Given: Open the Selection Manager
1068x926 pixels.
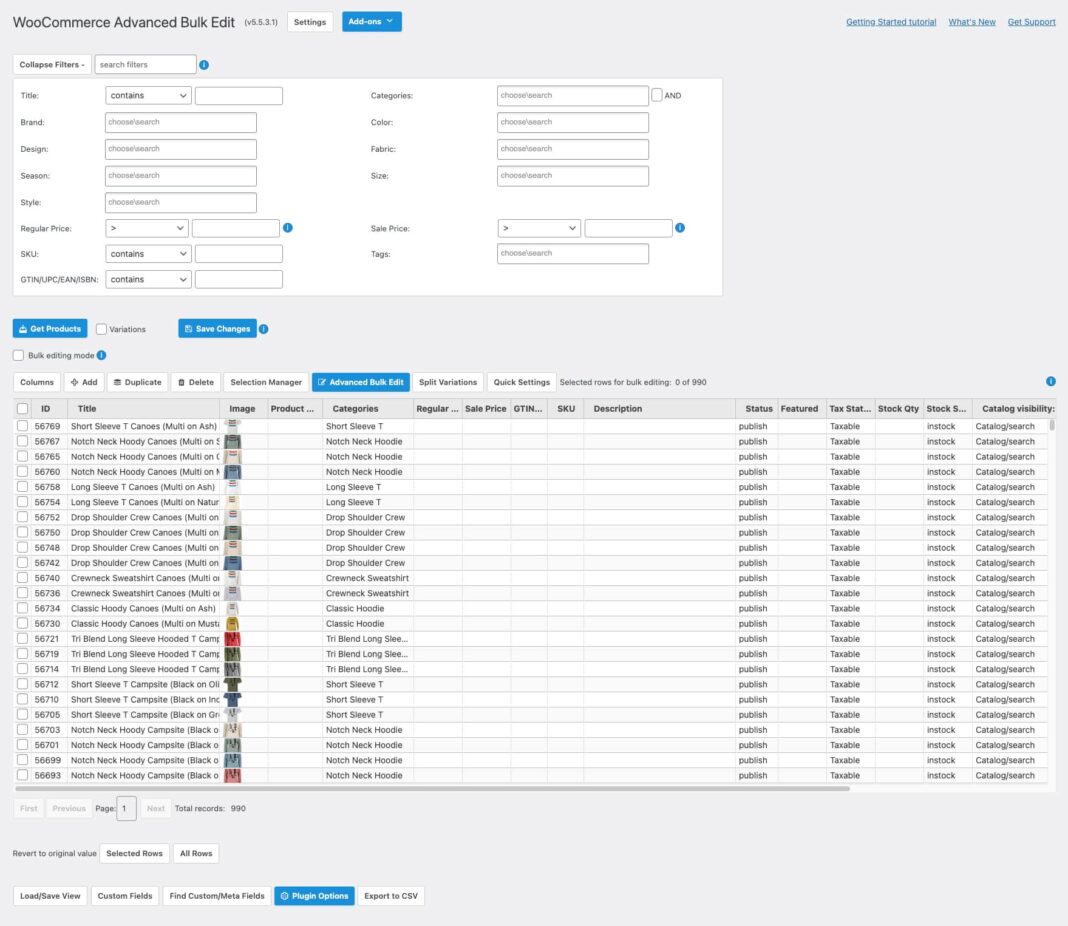Looking at the screenshot, I should coord(266,382).
